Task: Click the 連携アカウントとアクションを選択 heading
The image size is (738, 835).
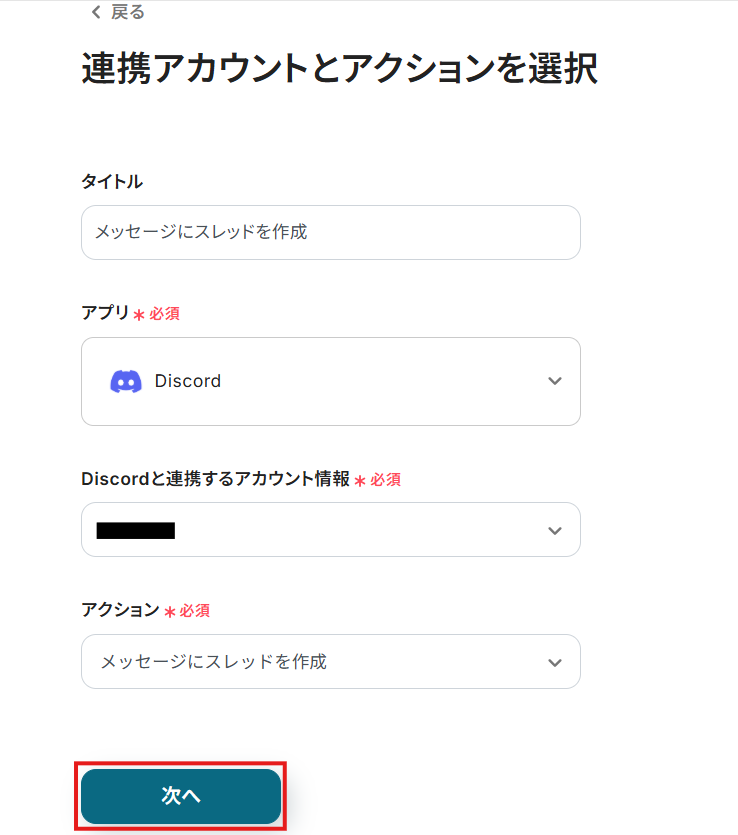Action: [x=339, y=69]
